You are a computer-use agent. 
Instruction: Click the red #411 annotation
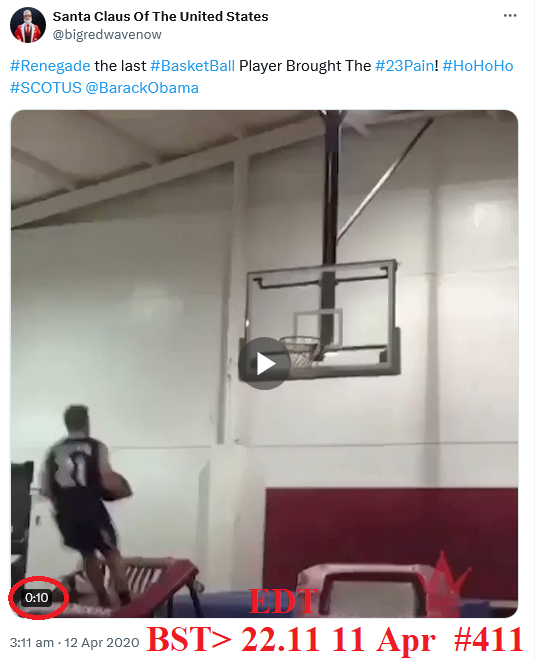pos(489,640)
